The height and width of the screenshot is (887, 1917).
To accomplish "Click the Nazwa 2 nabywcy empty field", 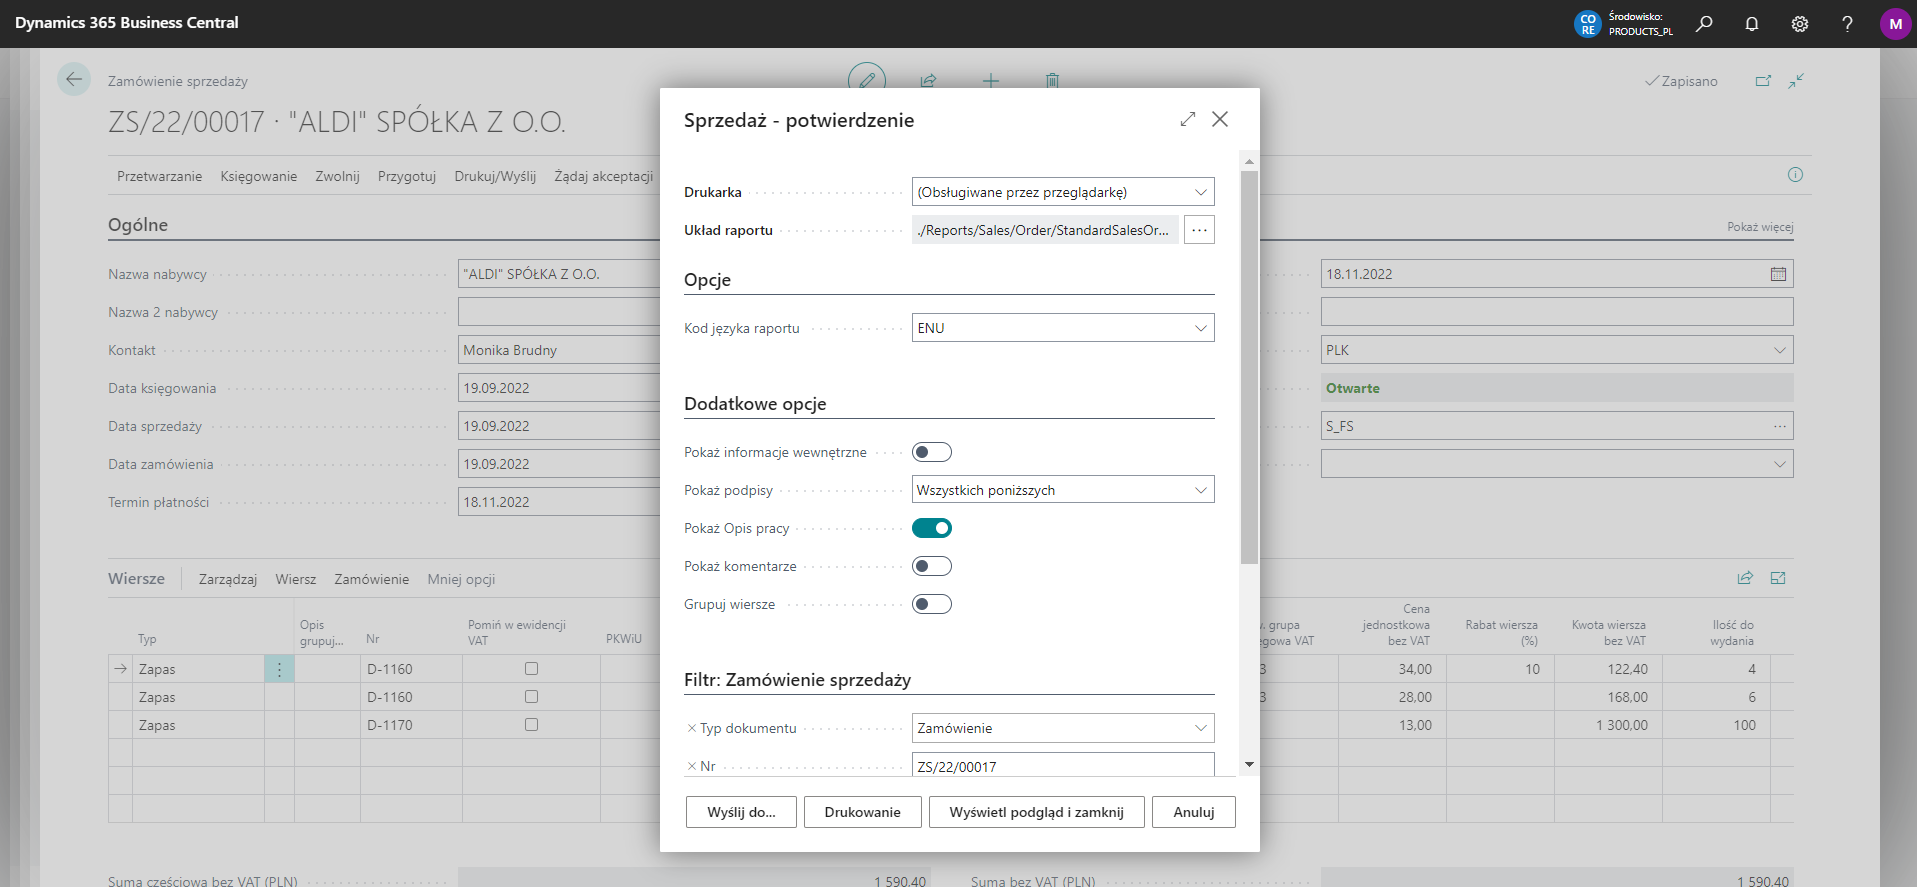I will pos(558,312).
